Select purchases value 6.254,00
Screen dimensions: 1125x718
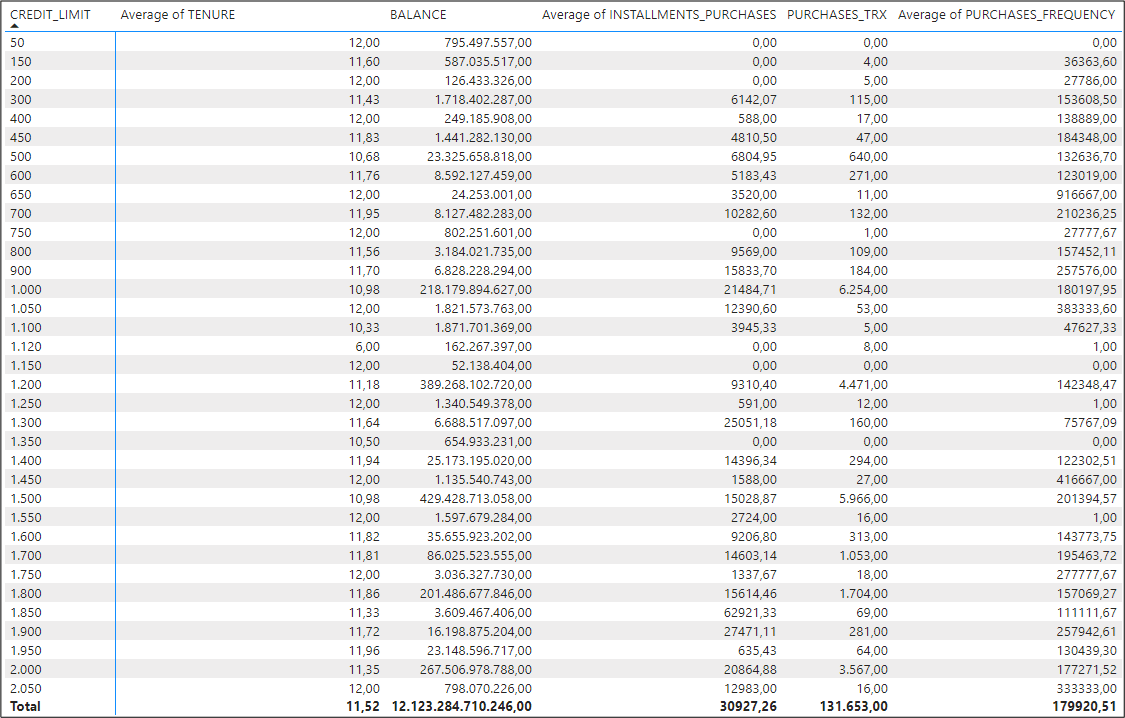[x=862, y=289]
